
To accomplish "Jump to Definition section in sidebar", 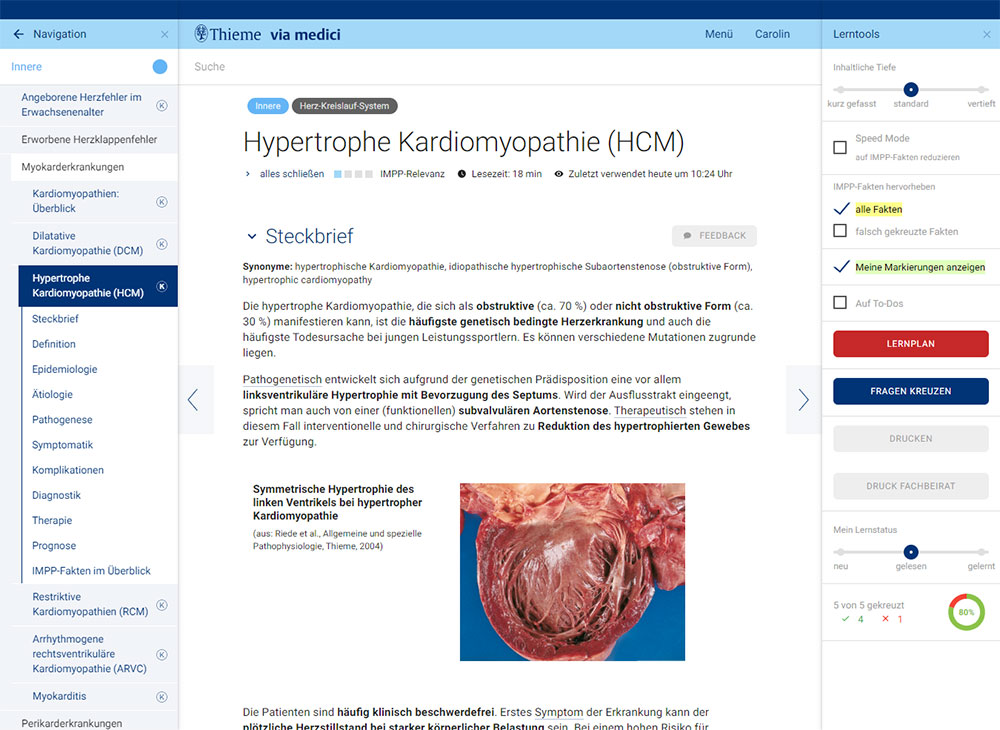I will pyautogui.click(x=54, y=344).
